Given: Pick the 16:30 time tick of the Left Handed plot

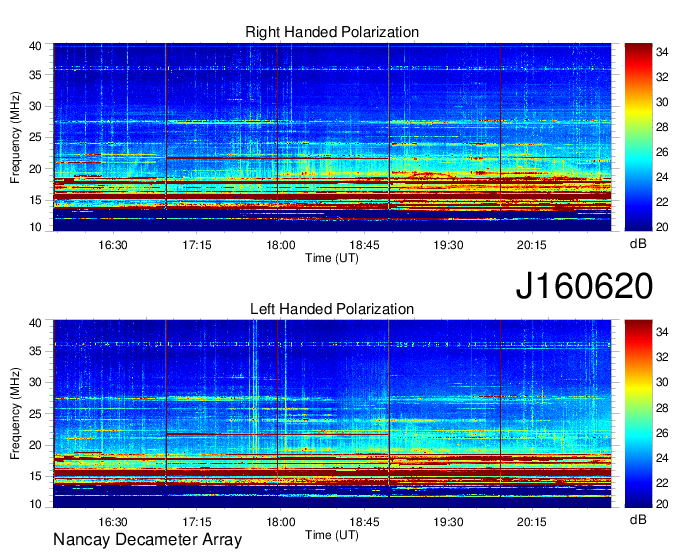Looking at the screenshot, I should 113,522.
